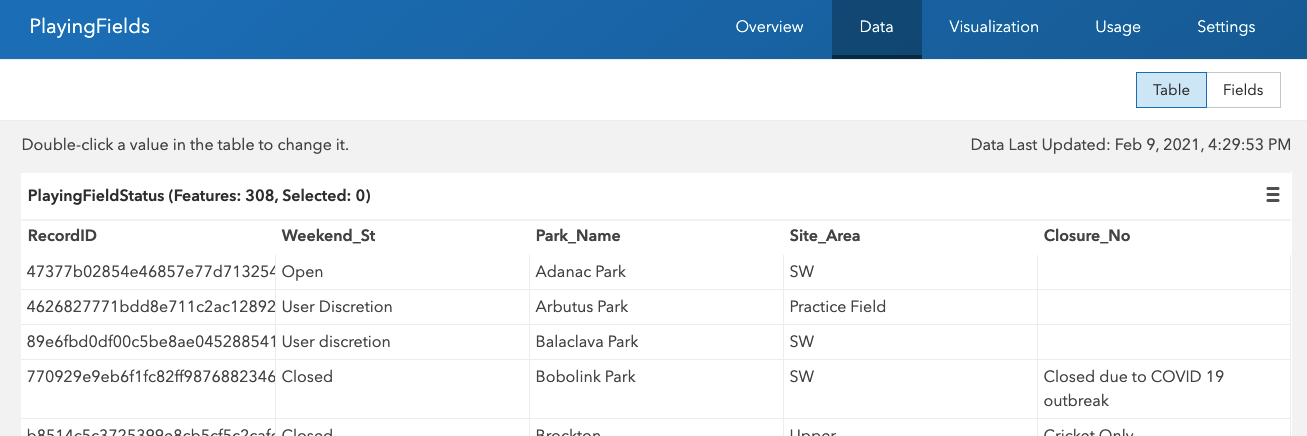
Task: Select the Bobolink Park cell
Action: (657, 389)
